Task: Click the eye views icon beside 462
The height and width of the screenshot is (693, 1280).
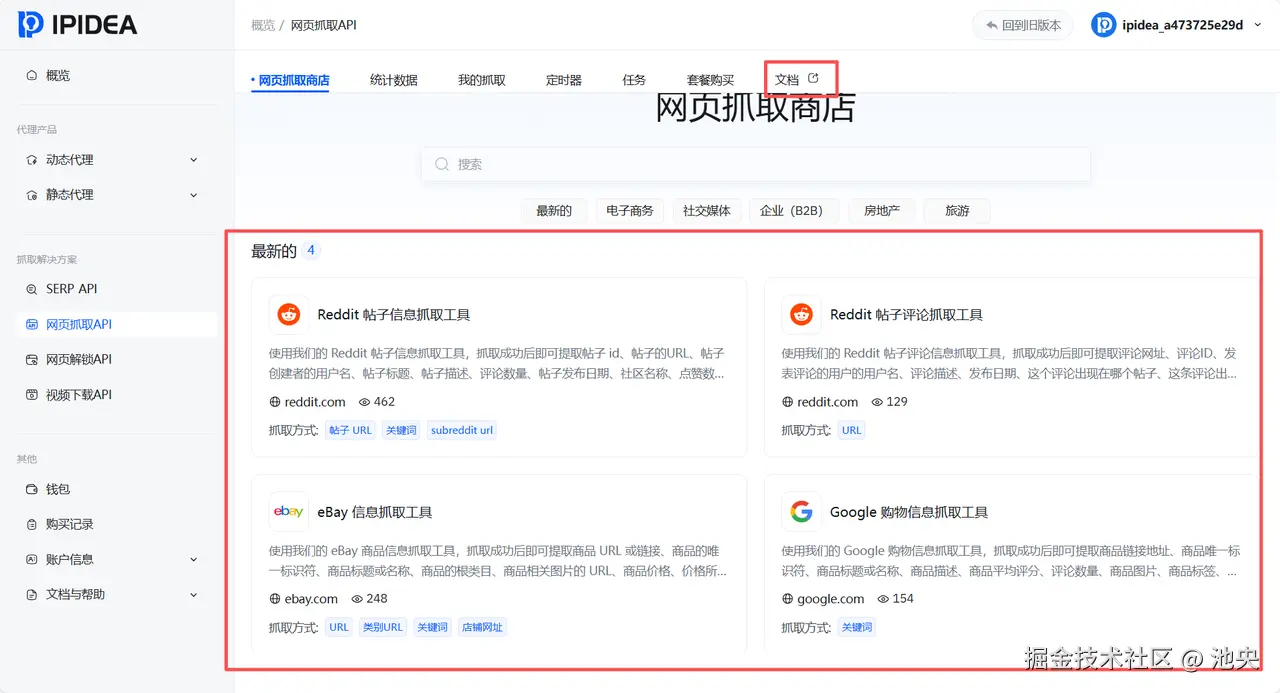Action: [363, 402]
